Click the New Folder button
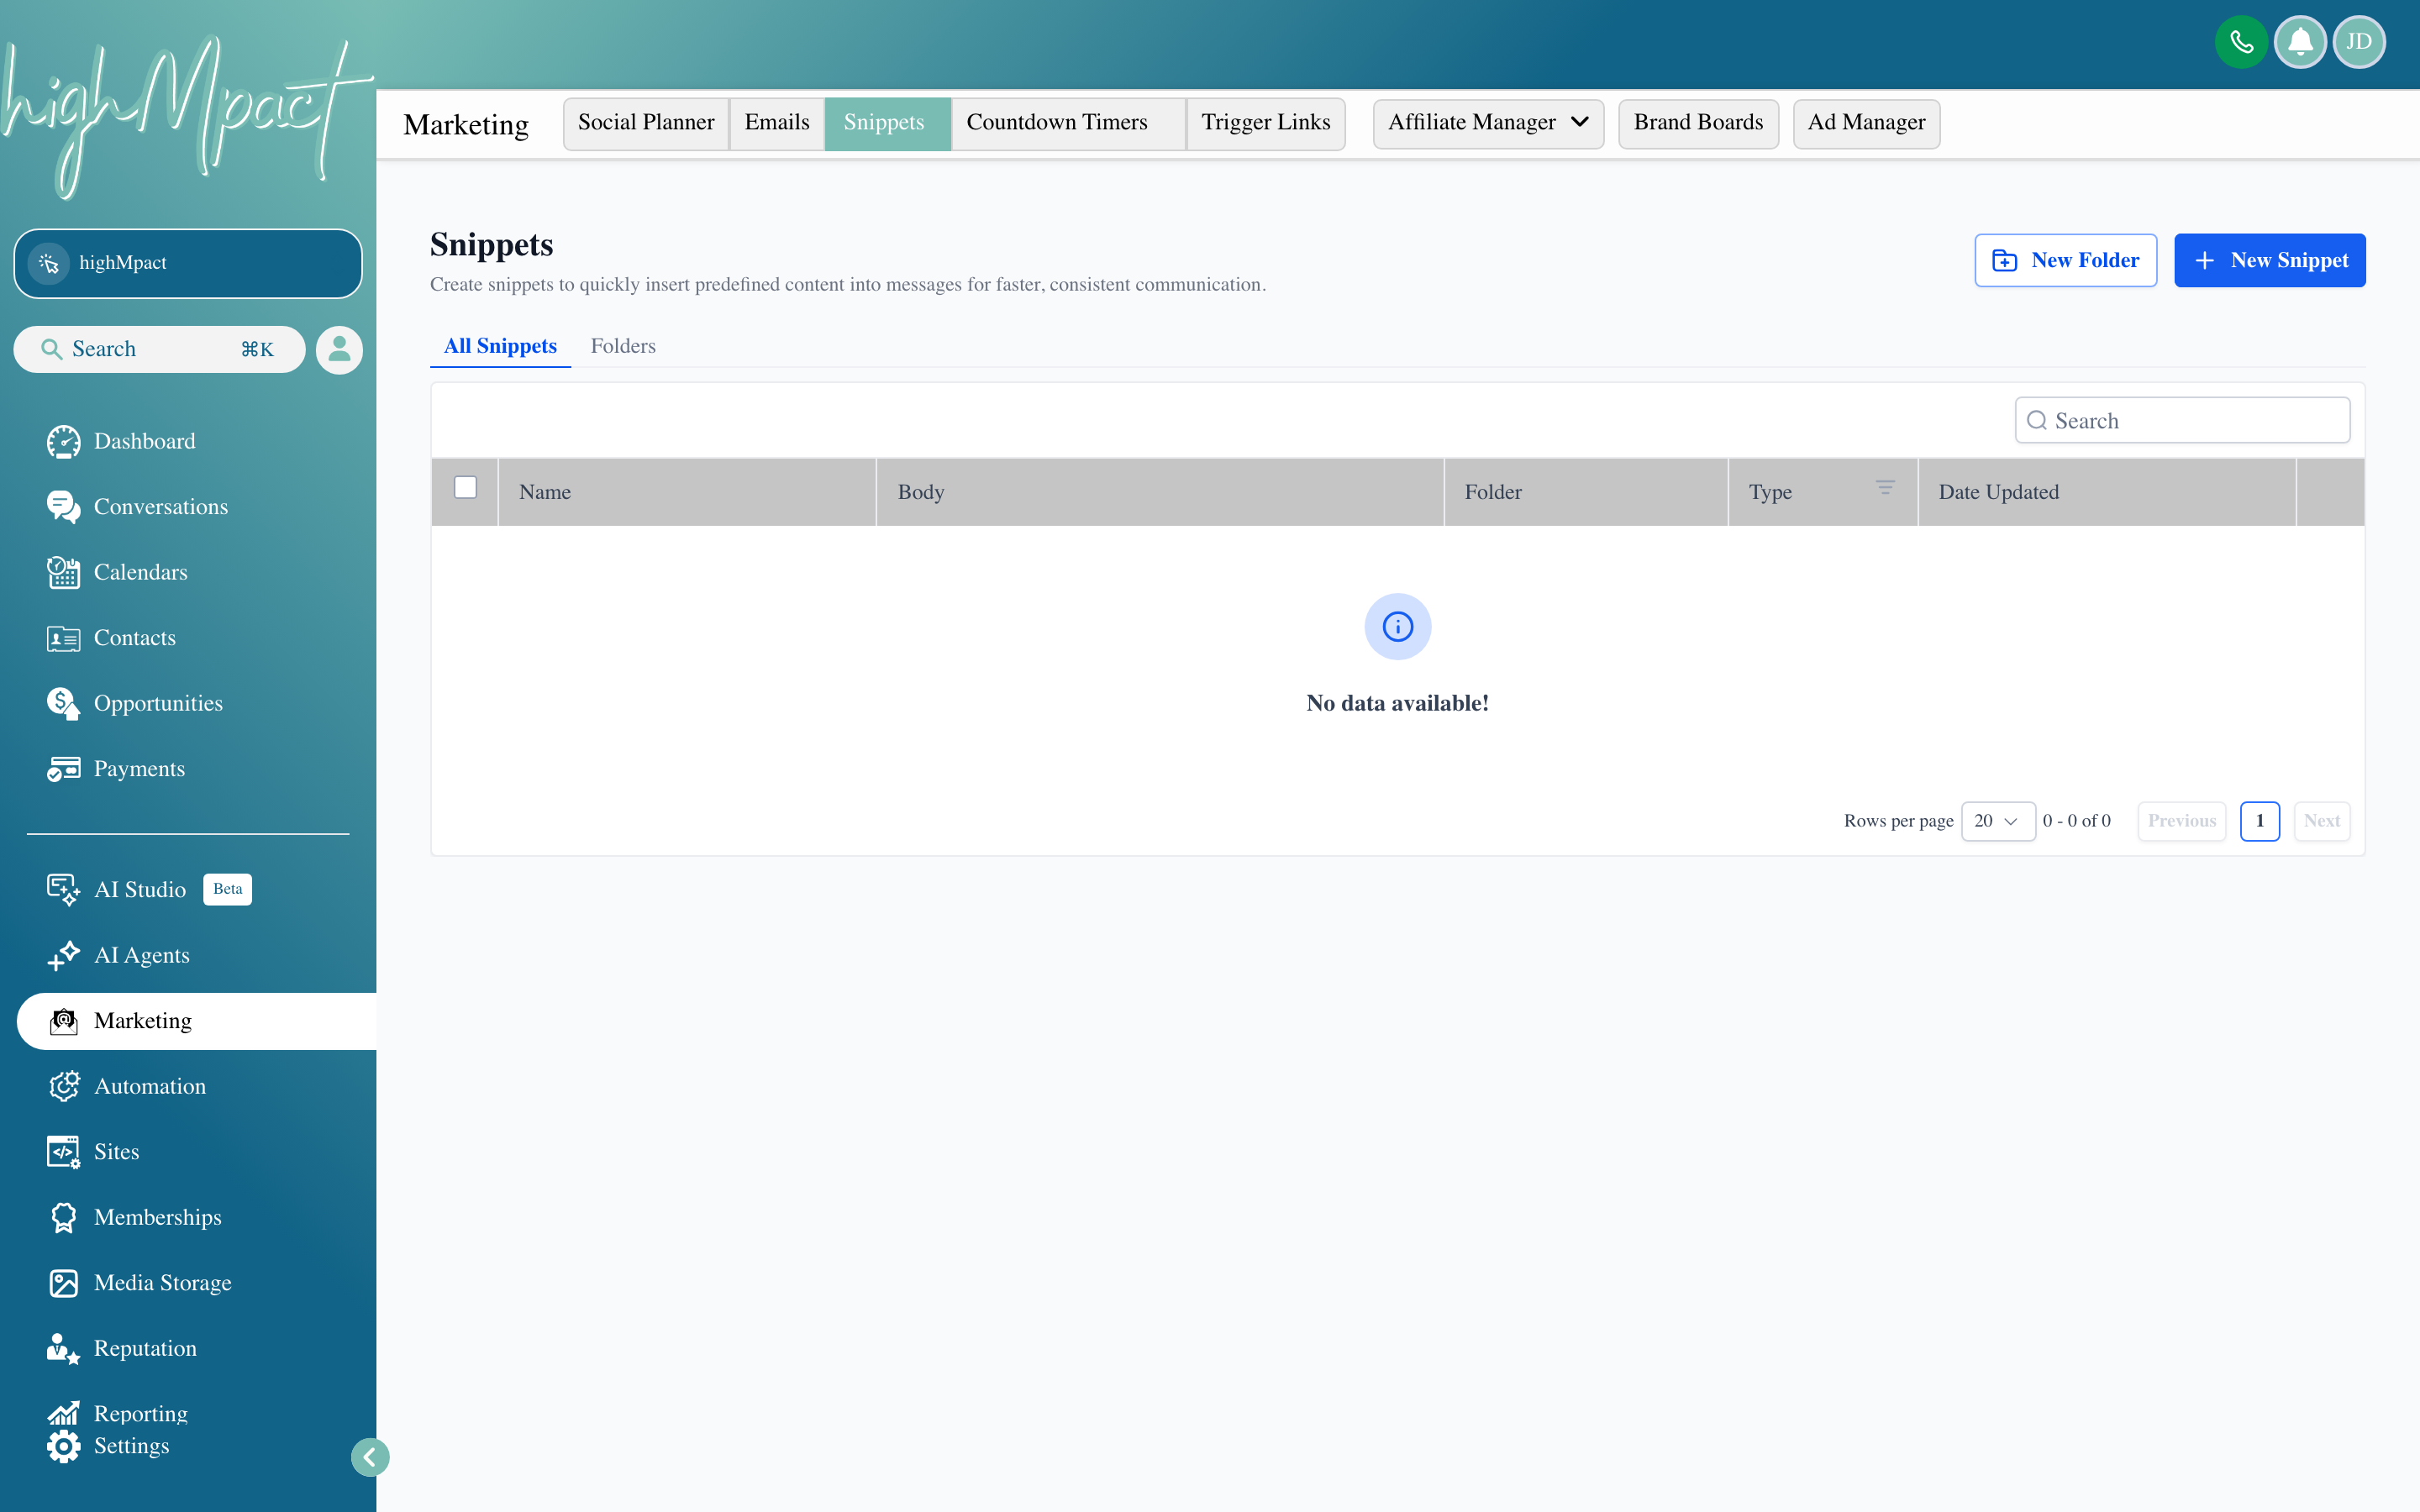This screenshot has height=1512, width=2420. [2065, 260]
